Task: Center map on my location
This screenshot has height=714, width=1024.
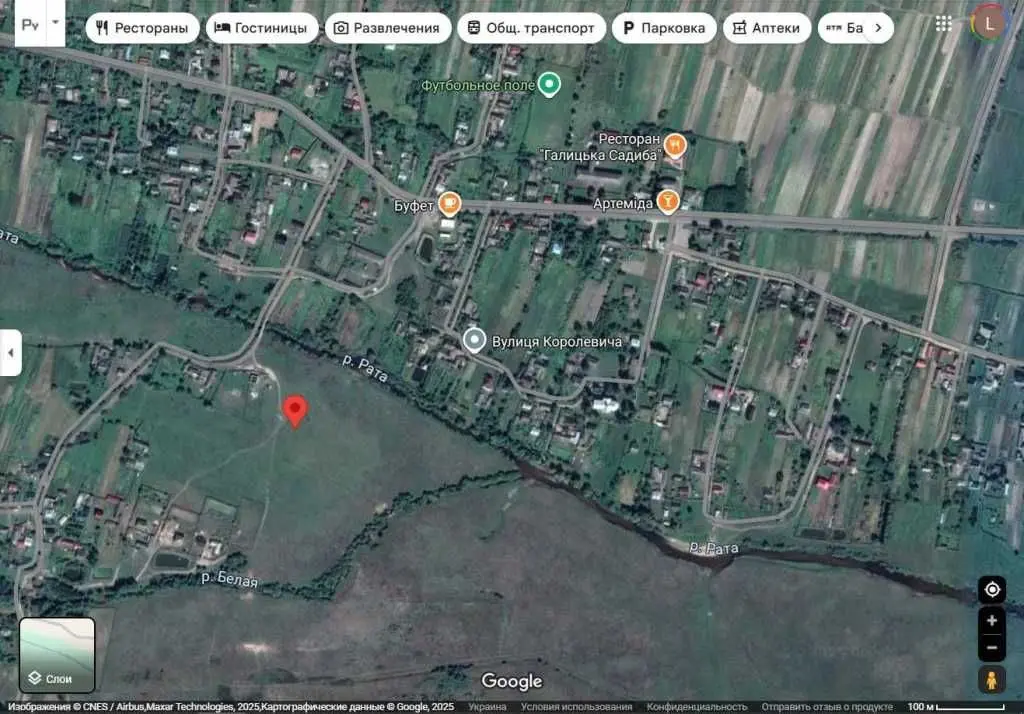Action: click(992, 590)
